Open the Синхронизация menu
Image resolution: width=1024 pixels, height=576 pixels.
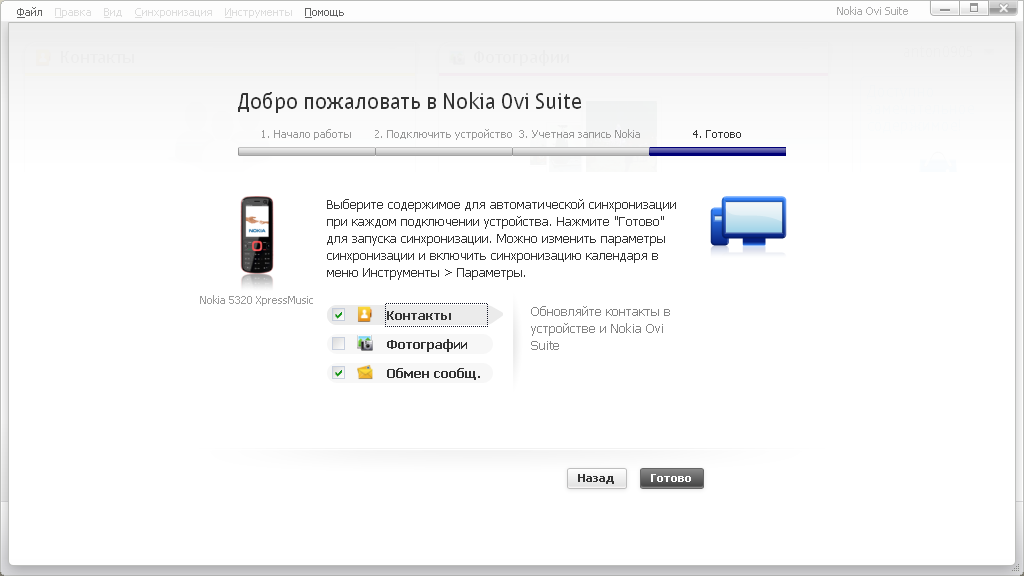click(173, 12)
